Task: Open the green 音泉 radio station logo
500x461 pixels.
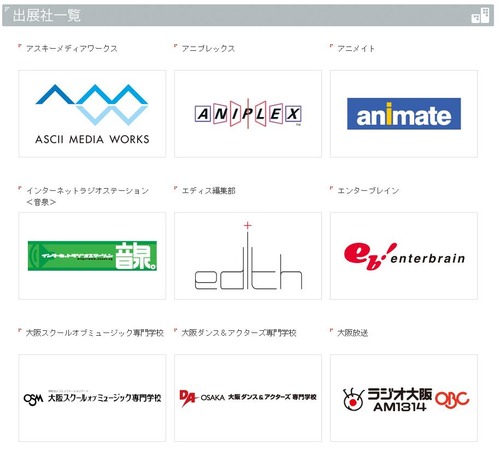Action: pos(92,256)
